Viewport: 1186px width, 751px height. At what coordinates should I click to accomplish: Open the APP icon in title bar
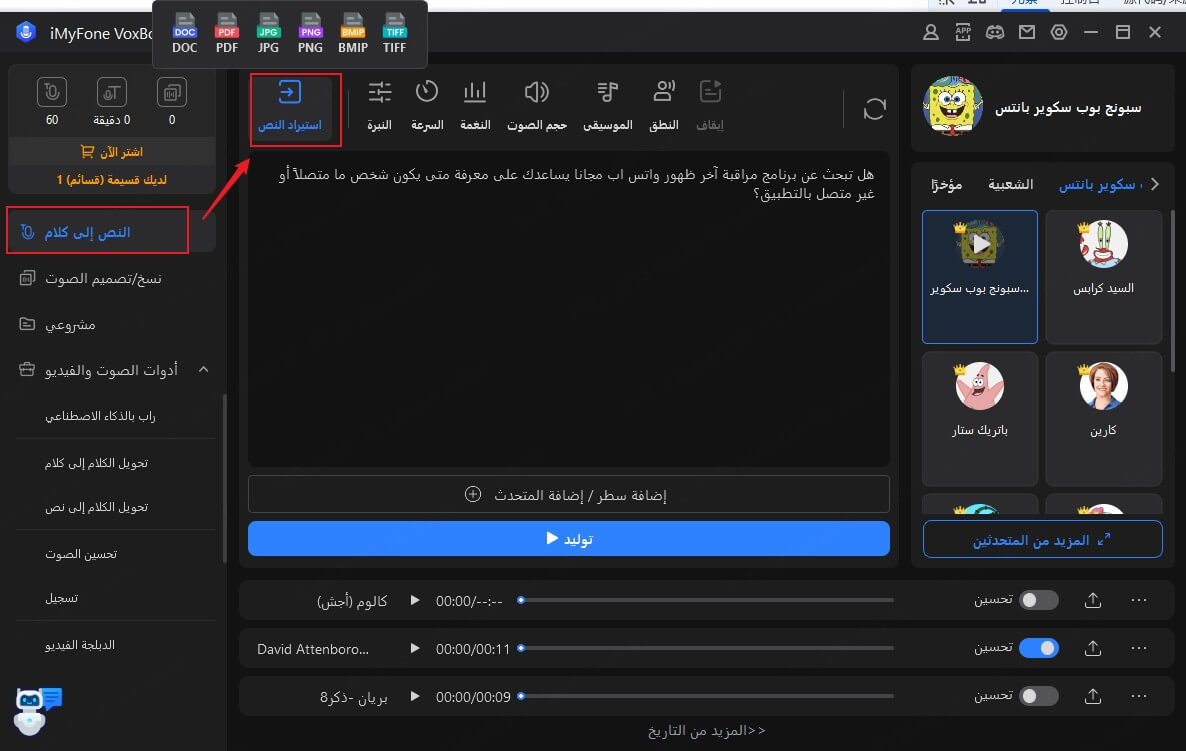(x=963, y=33)
